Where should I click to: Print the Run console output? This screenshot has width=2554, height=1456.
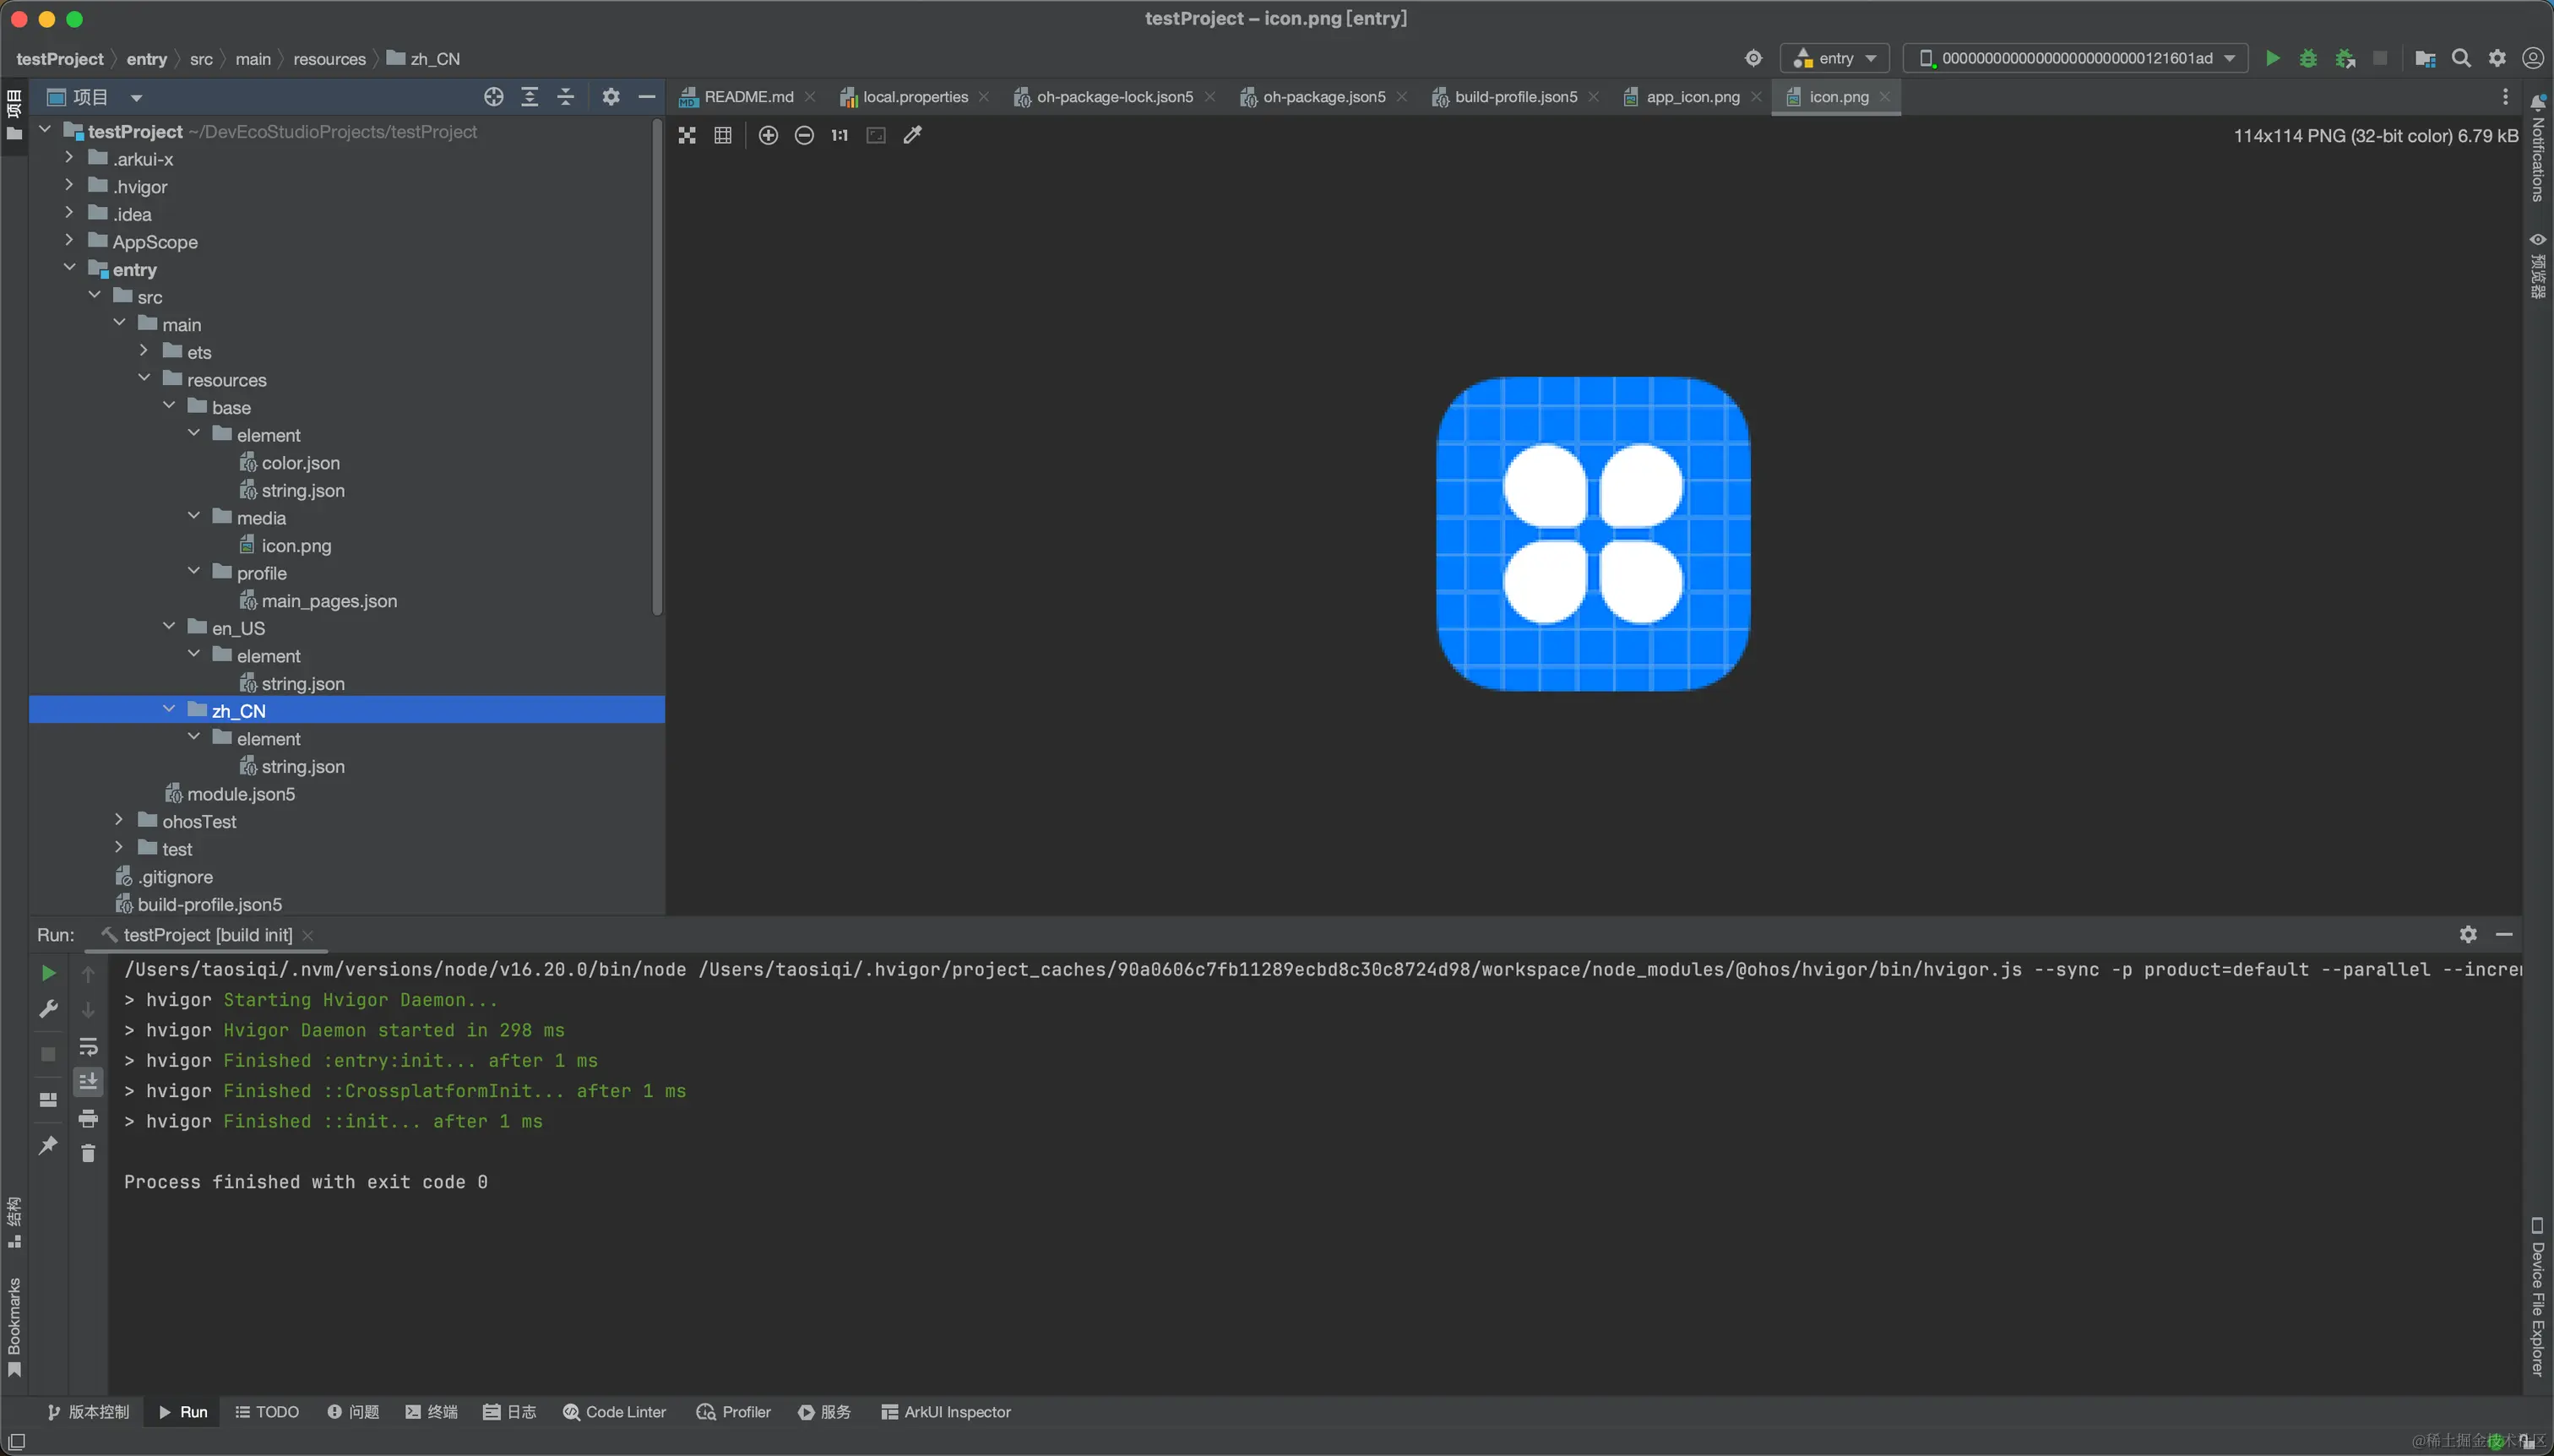point(88,1118)
